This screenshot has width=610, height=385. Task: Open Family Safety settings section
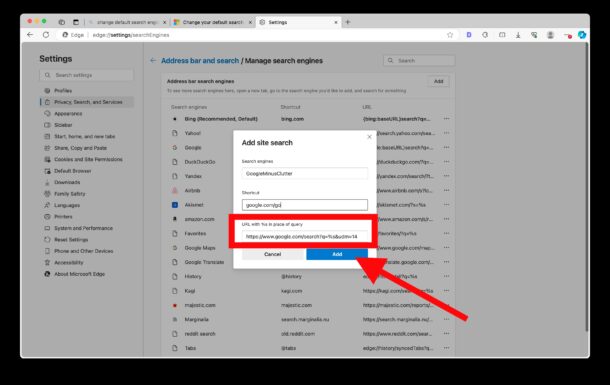click(87, 194)
